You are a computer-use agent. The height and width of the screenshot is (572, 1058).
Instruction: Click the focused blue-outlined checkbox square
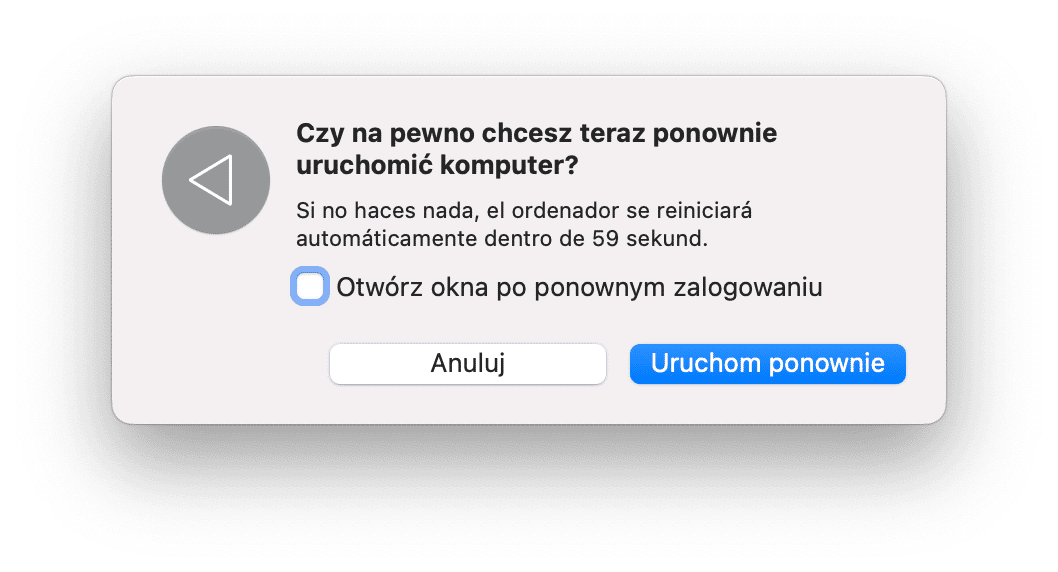pyautogui.click(x=310, y=287)
